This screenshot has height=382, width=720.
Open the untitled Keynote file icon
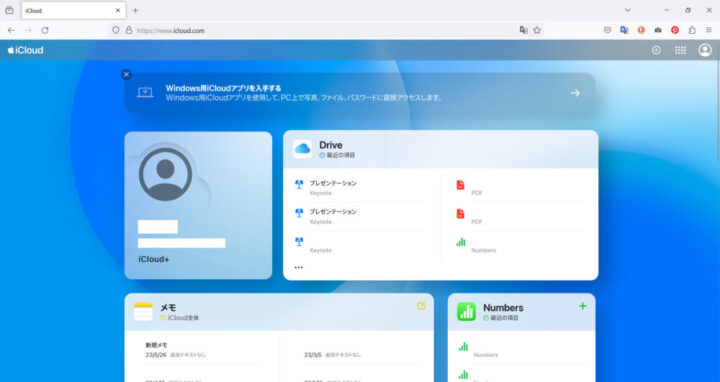coord(299,242)
